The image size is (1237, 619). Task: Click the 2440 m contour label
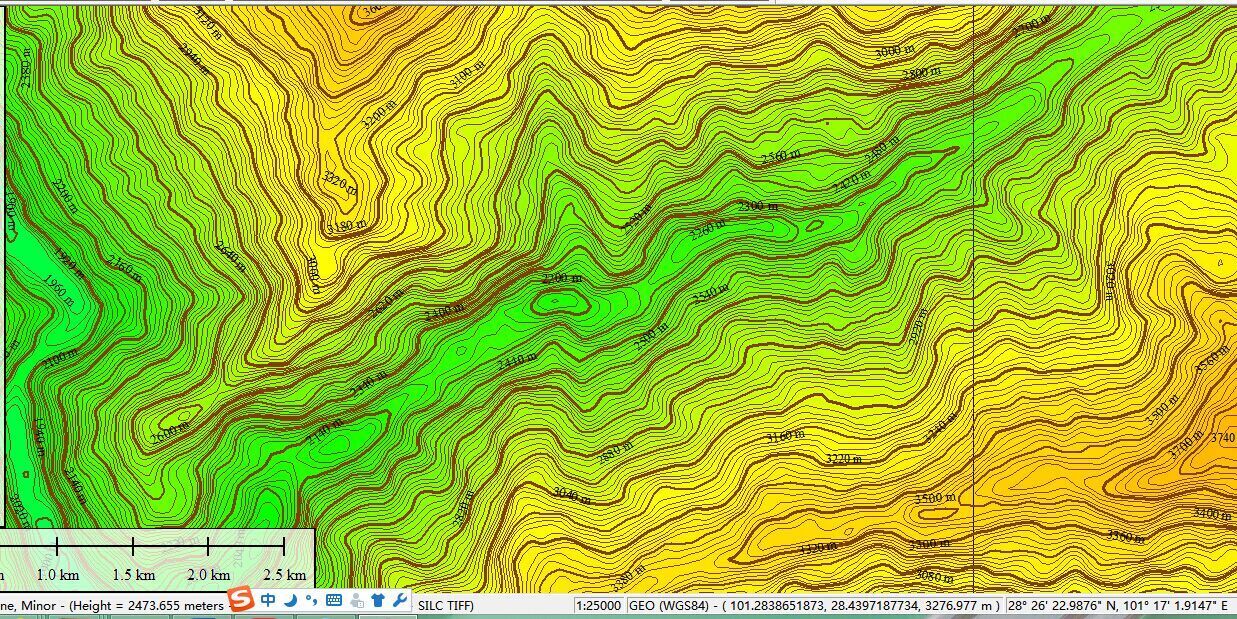pyautogui.click(x=517, y=362)
